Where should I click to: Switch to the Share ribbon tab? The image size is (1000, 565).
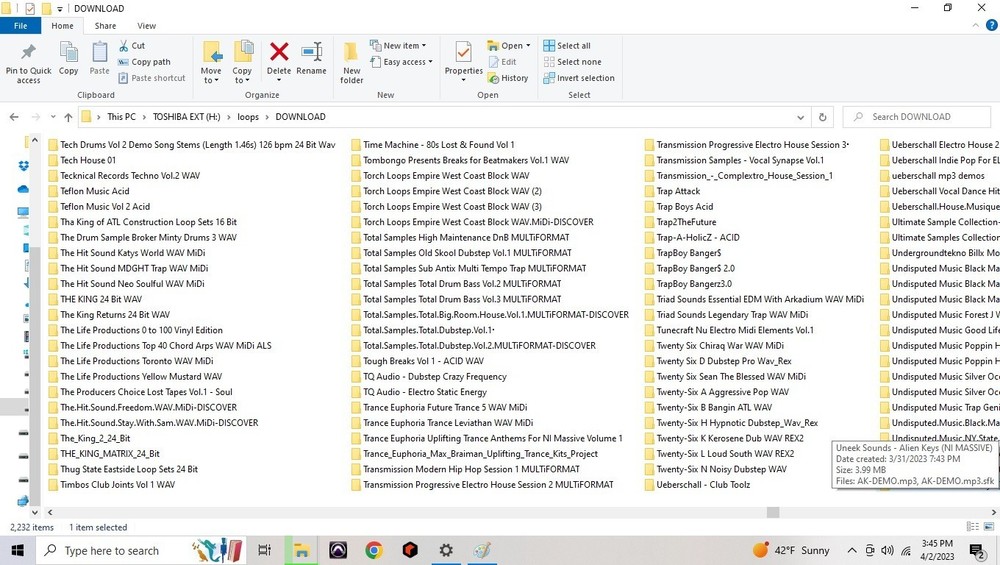pyautogui.click(x=105, y=26)
